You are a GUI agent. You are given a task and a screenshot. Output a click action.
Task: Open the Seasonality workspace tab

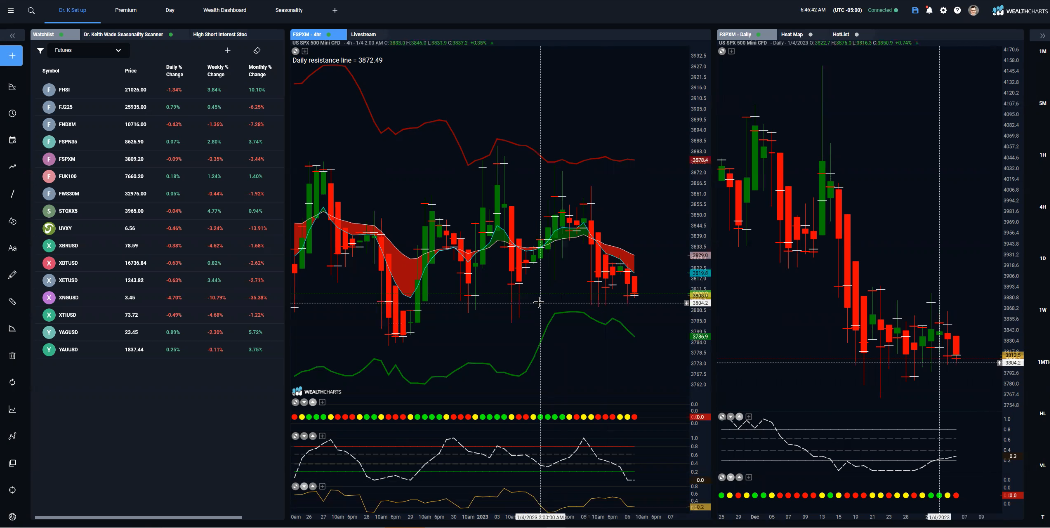point(289,11)
